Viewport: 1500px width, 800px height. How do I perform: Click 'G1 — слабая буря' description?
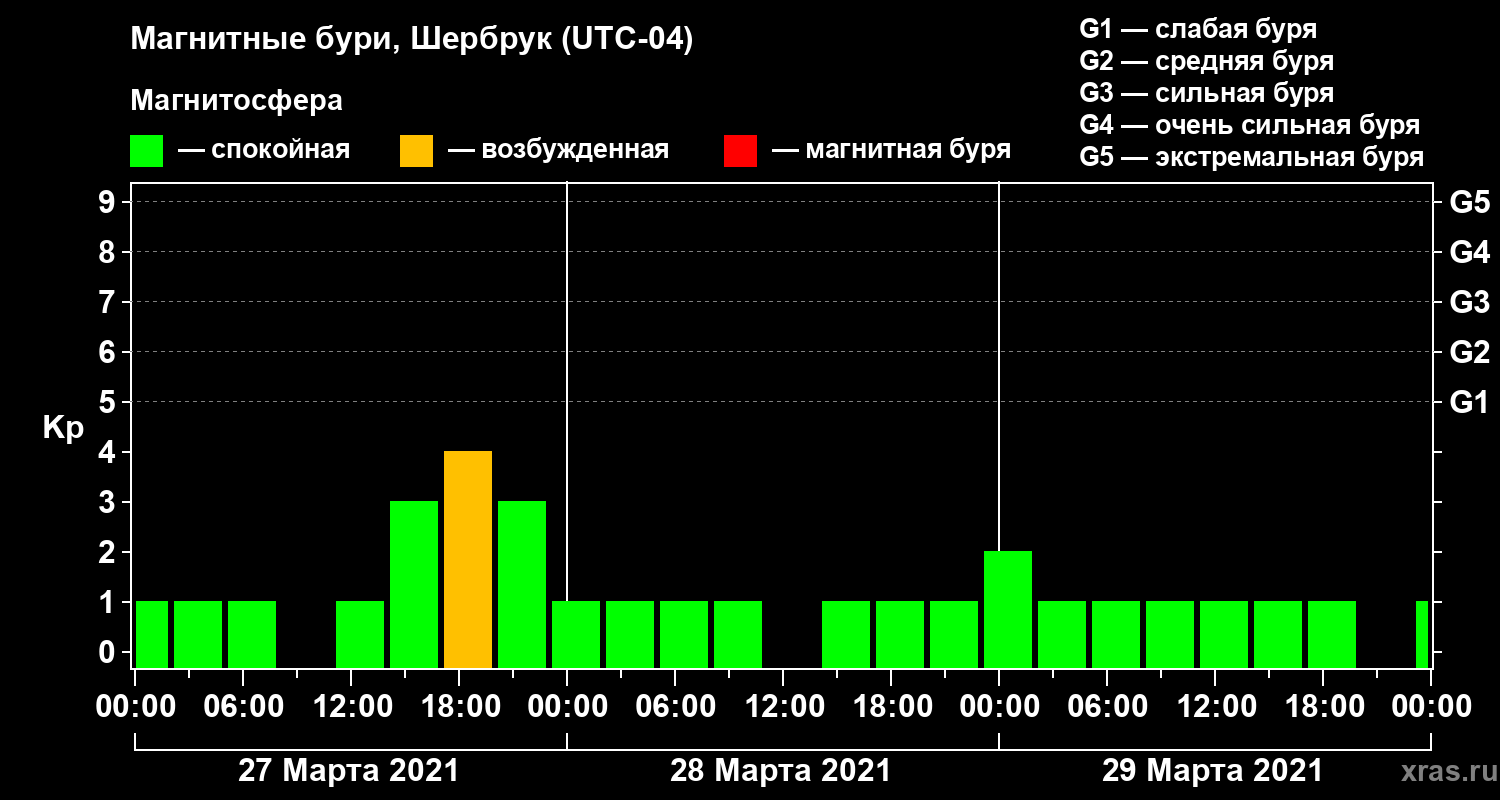1198,28
